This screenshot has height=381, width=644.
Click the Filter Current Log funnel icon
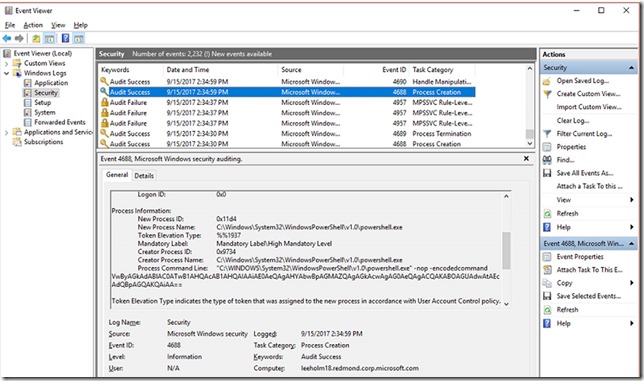pos(547,134)
